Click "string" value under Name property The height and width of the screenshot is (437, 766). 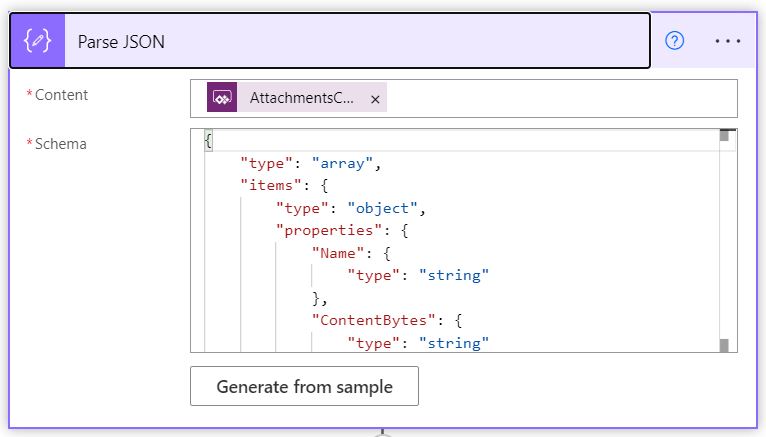coord(454,275)
